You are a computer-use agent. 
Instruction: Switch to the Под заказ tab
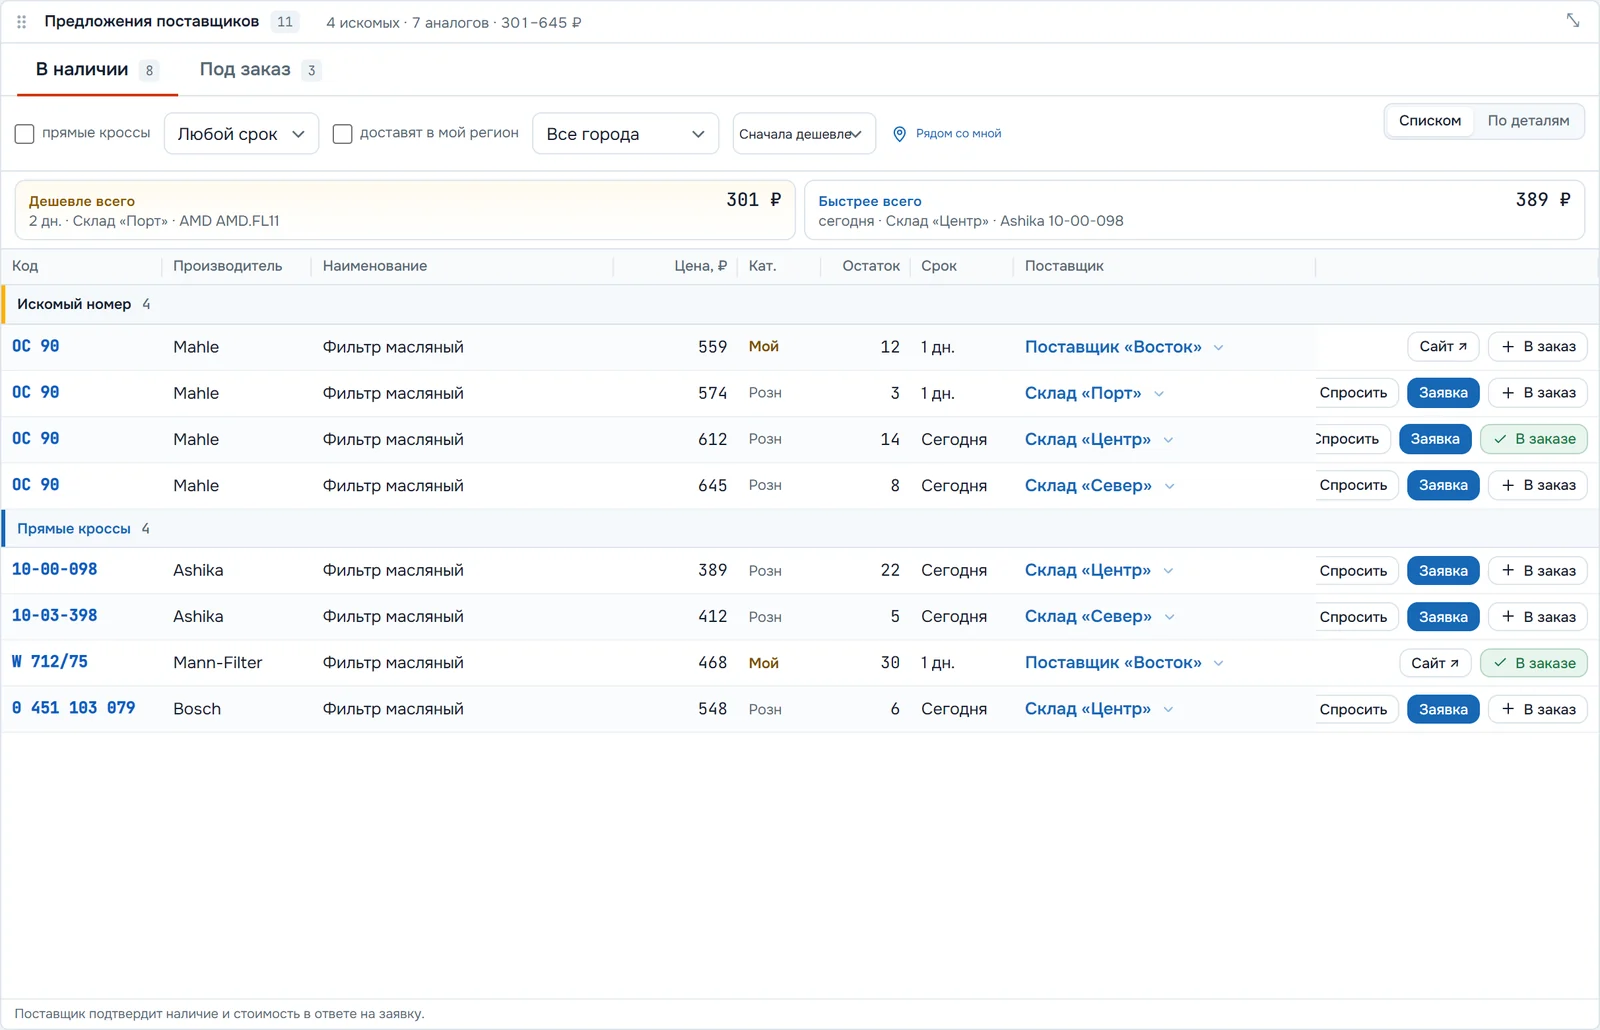pyautogui.click(x=259, y=70)
